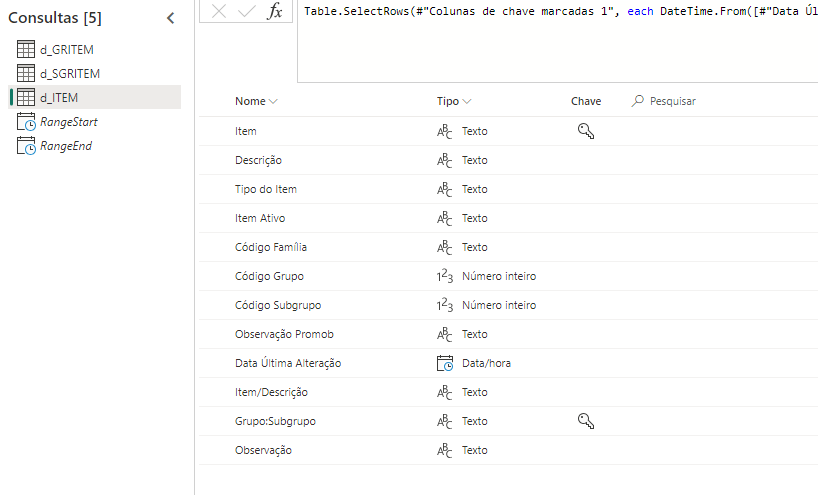Select the Item/Descrição column name

271,392
